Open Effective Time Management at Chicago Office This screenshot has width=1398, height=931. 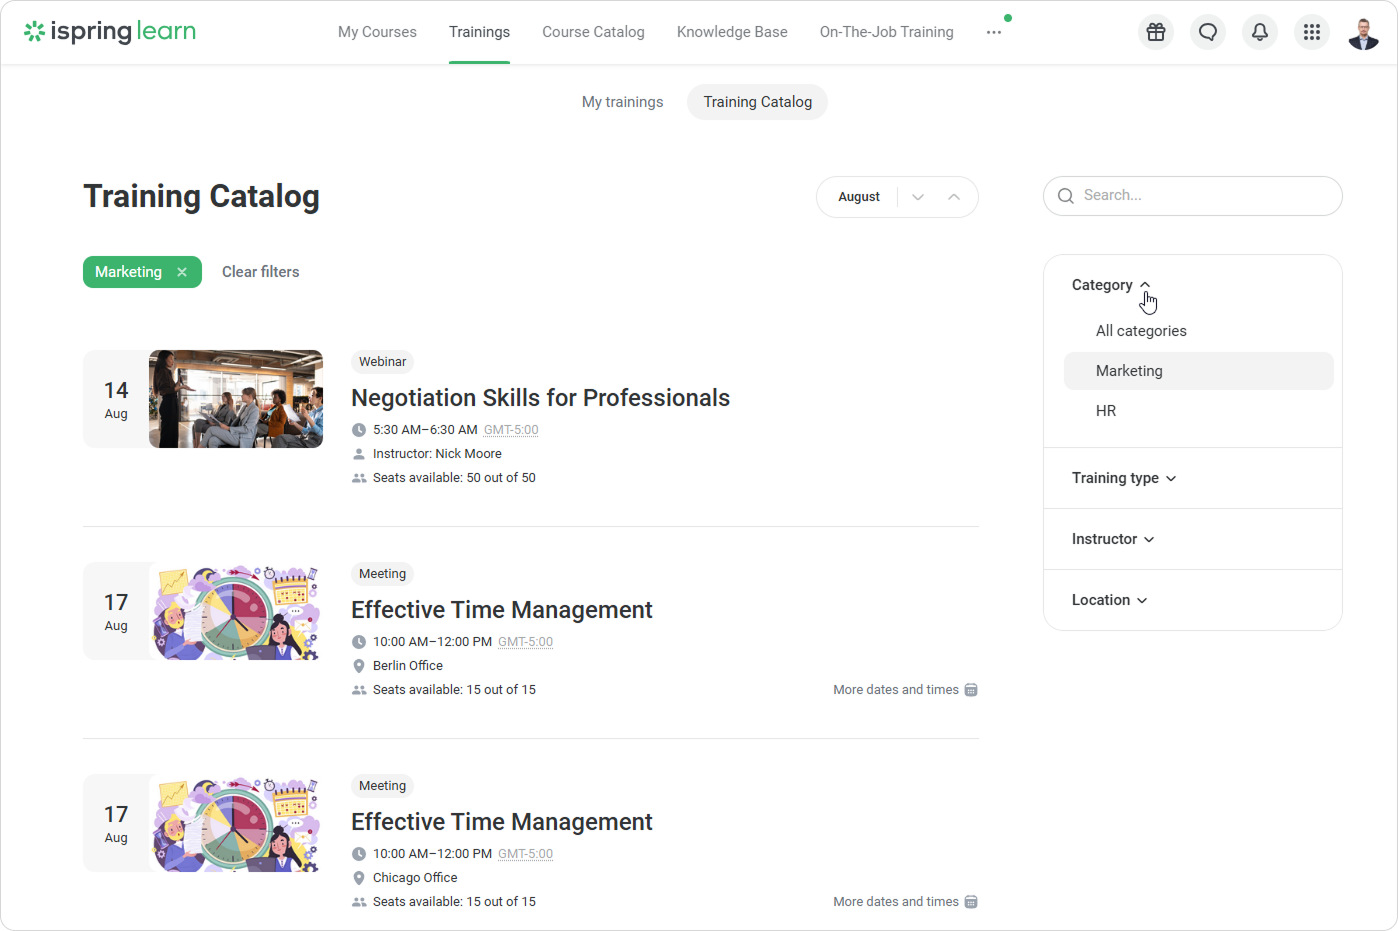click(x=501, y=822)
